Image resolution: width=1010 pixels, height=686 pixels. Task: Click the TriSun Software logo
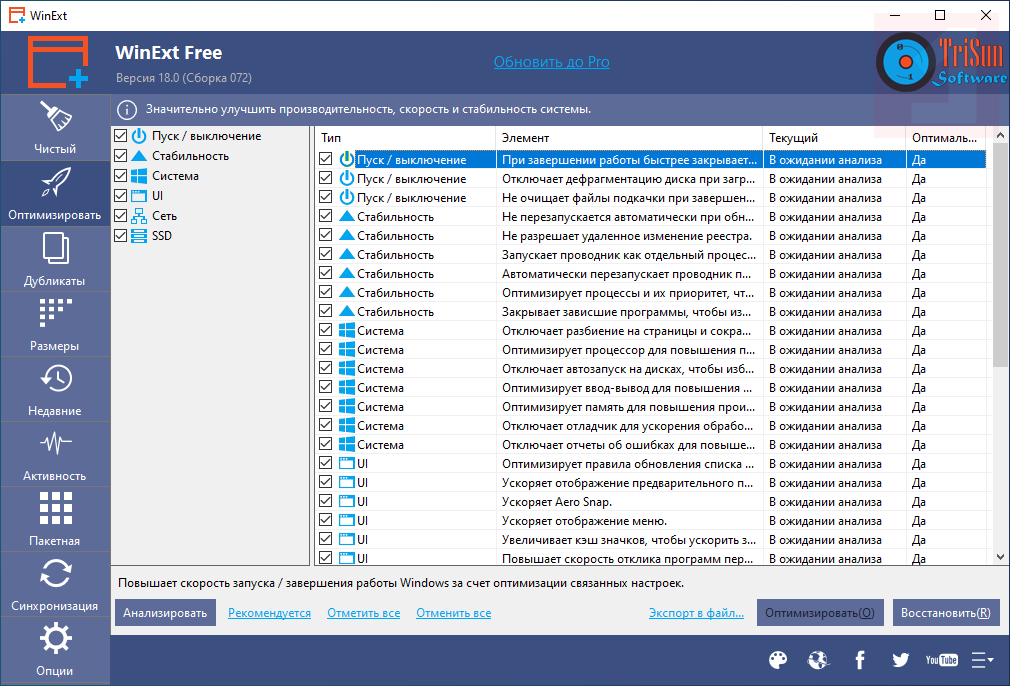coord(941,62)
